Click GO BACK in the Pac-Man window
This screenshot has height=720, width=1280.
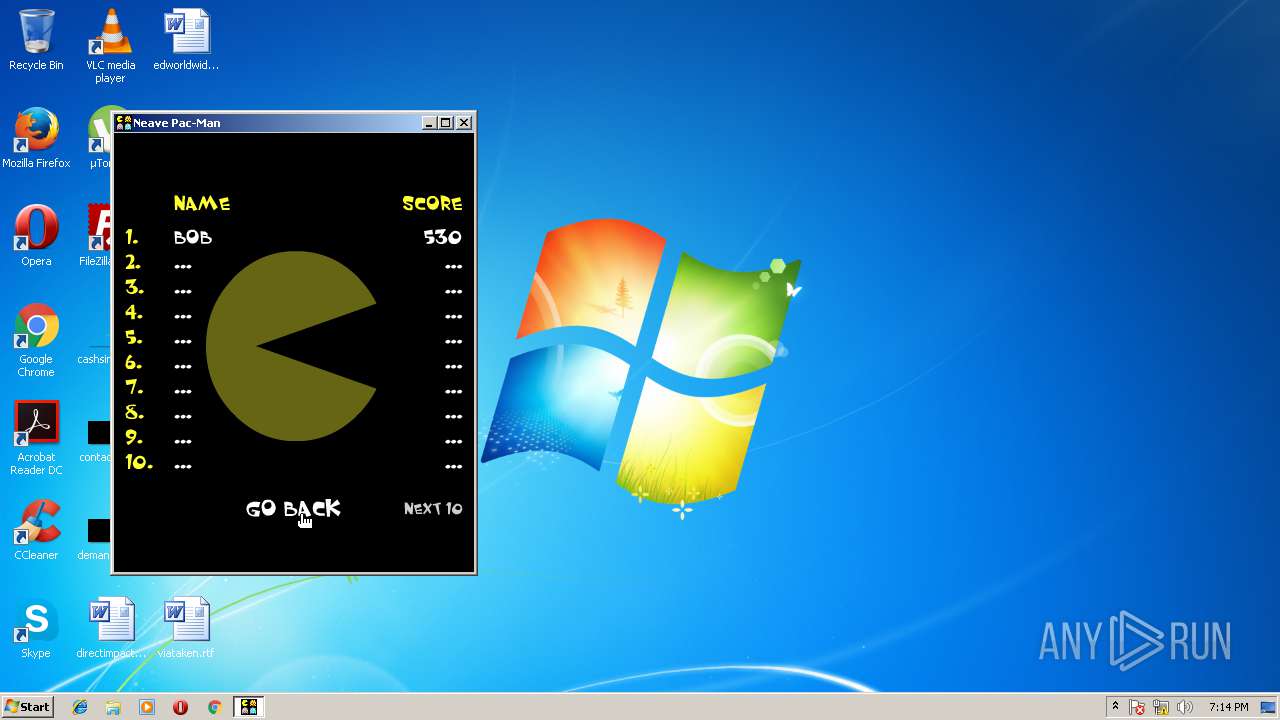click(x=293, y=508)
